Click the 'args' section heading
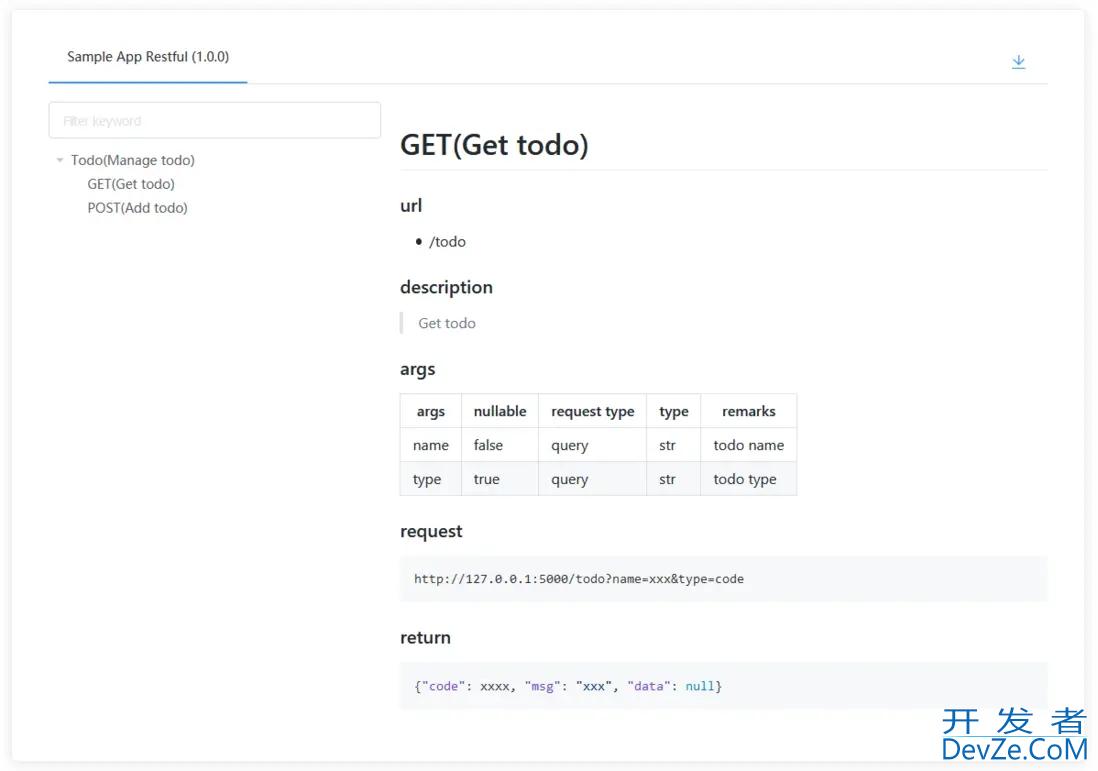The image size is (1098, 771). [x=417, y=369]
